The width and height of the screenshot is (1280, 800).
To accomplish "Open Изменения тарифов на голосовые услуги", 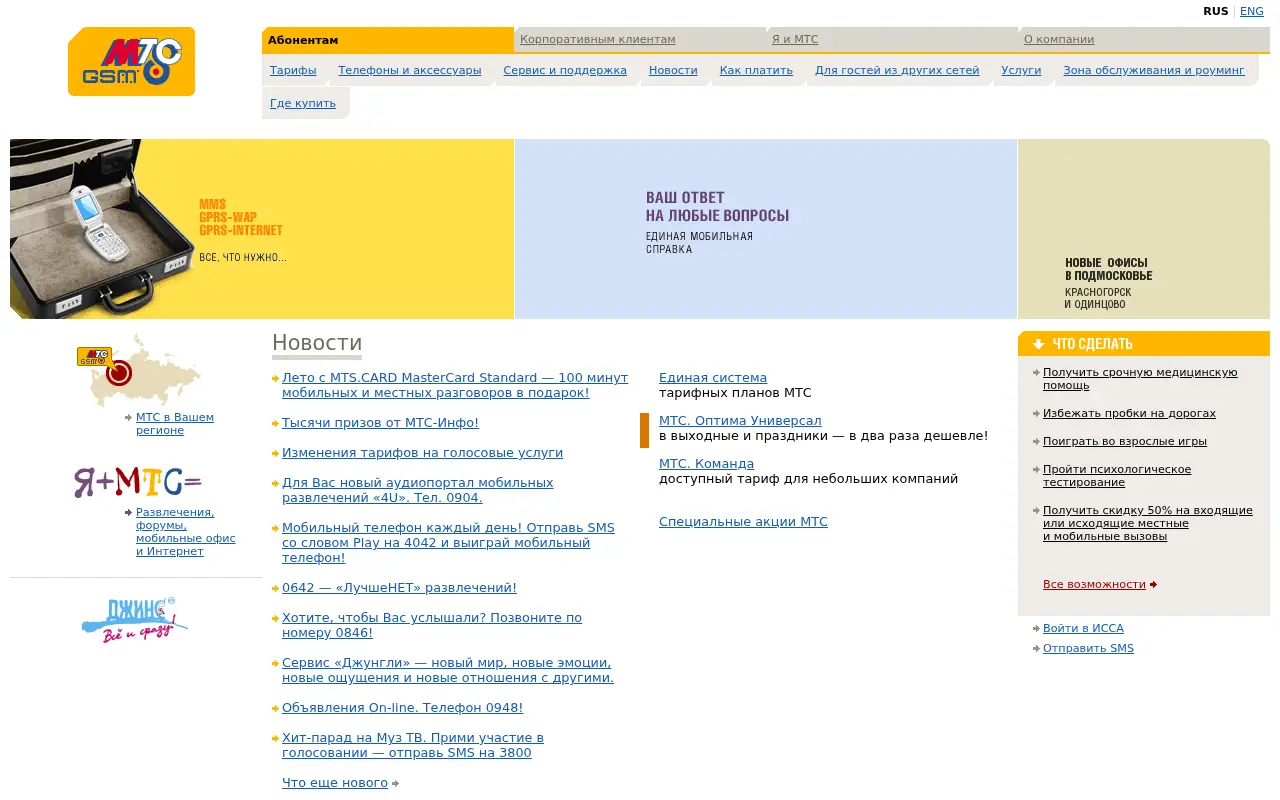I will [422, 453].
